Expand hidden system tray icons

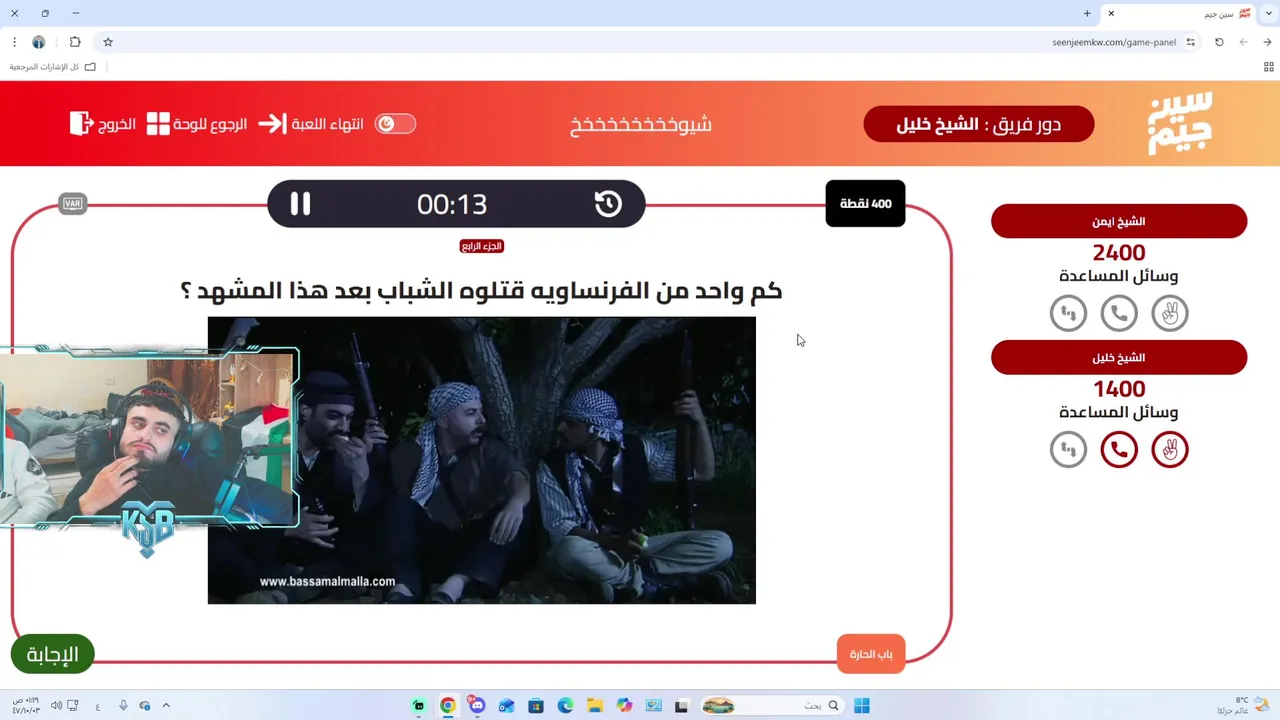coord(166,706)
